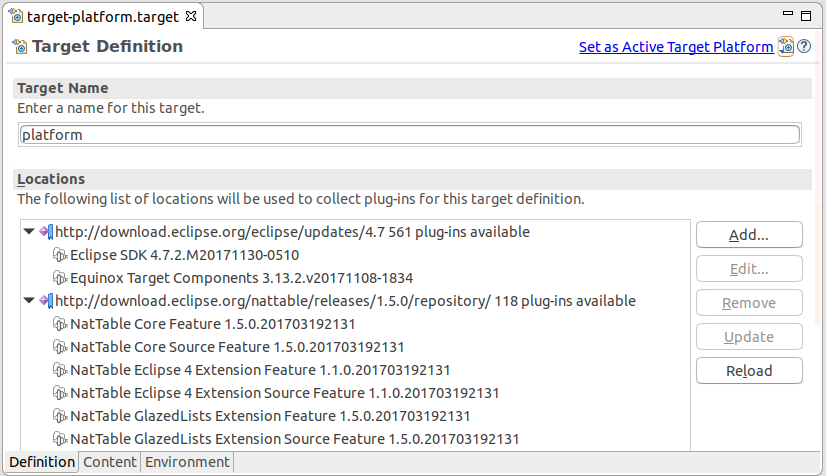Select NatTable GlazedLists Extension Source Feature

coord(294,439)
